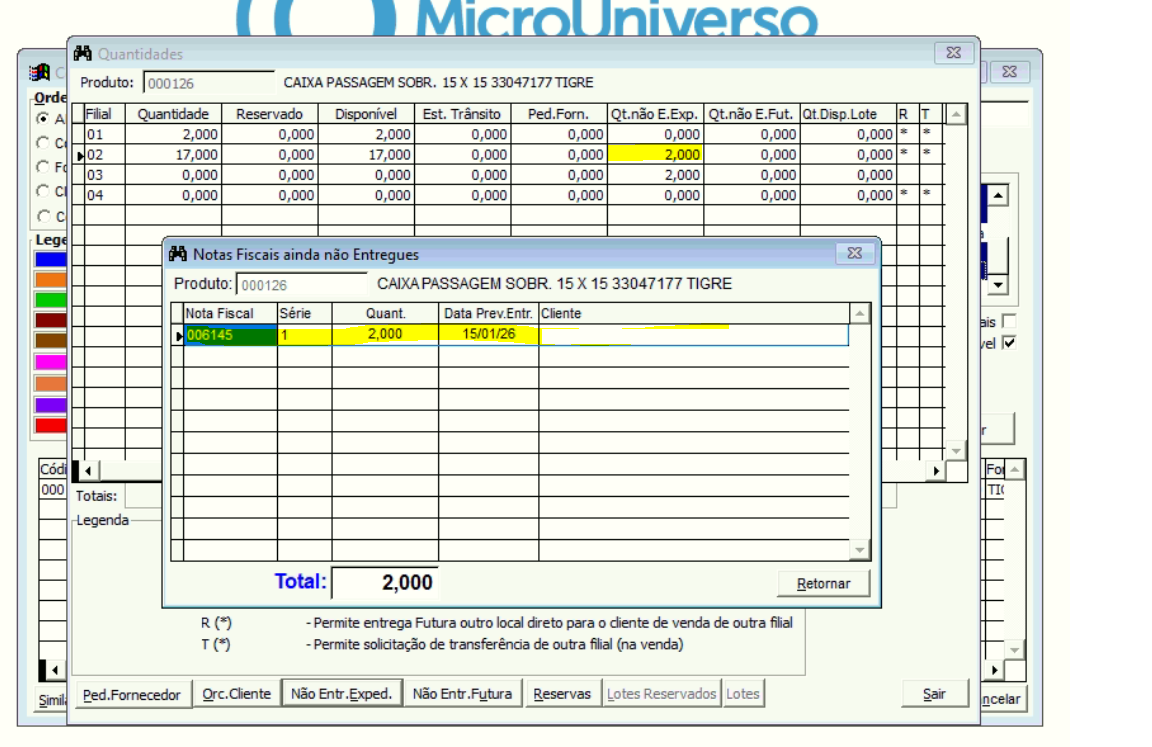The height and width of the screenshot is (747, 1152).
Task: Click the Sair button
Action: click(934, 694)
